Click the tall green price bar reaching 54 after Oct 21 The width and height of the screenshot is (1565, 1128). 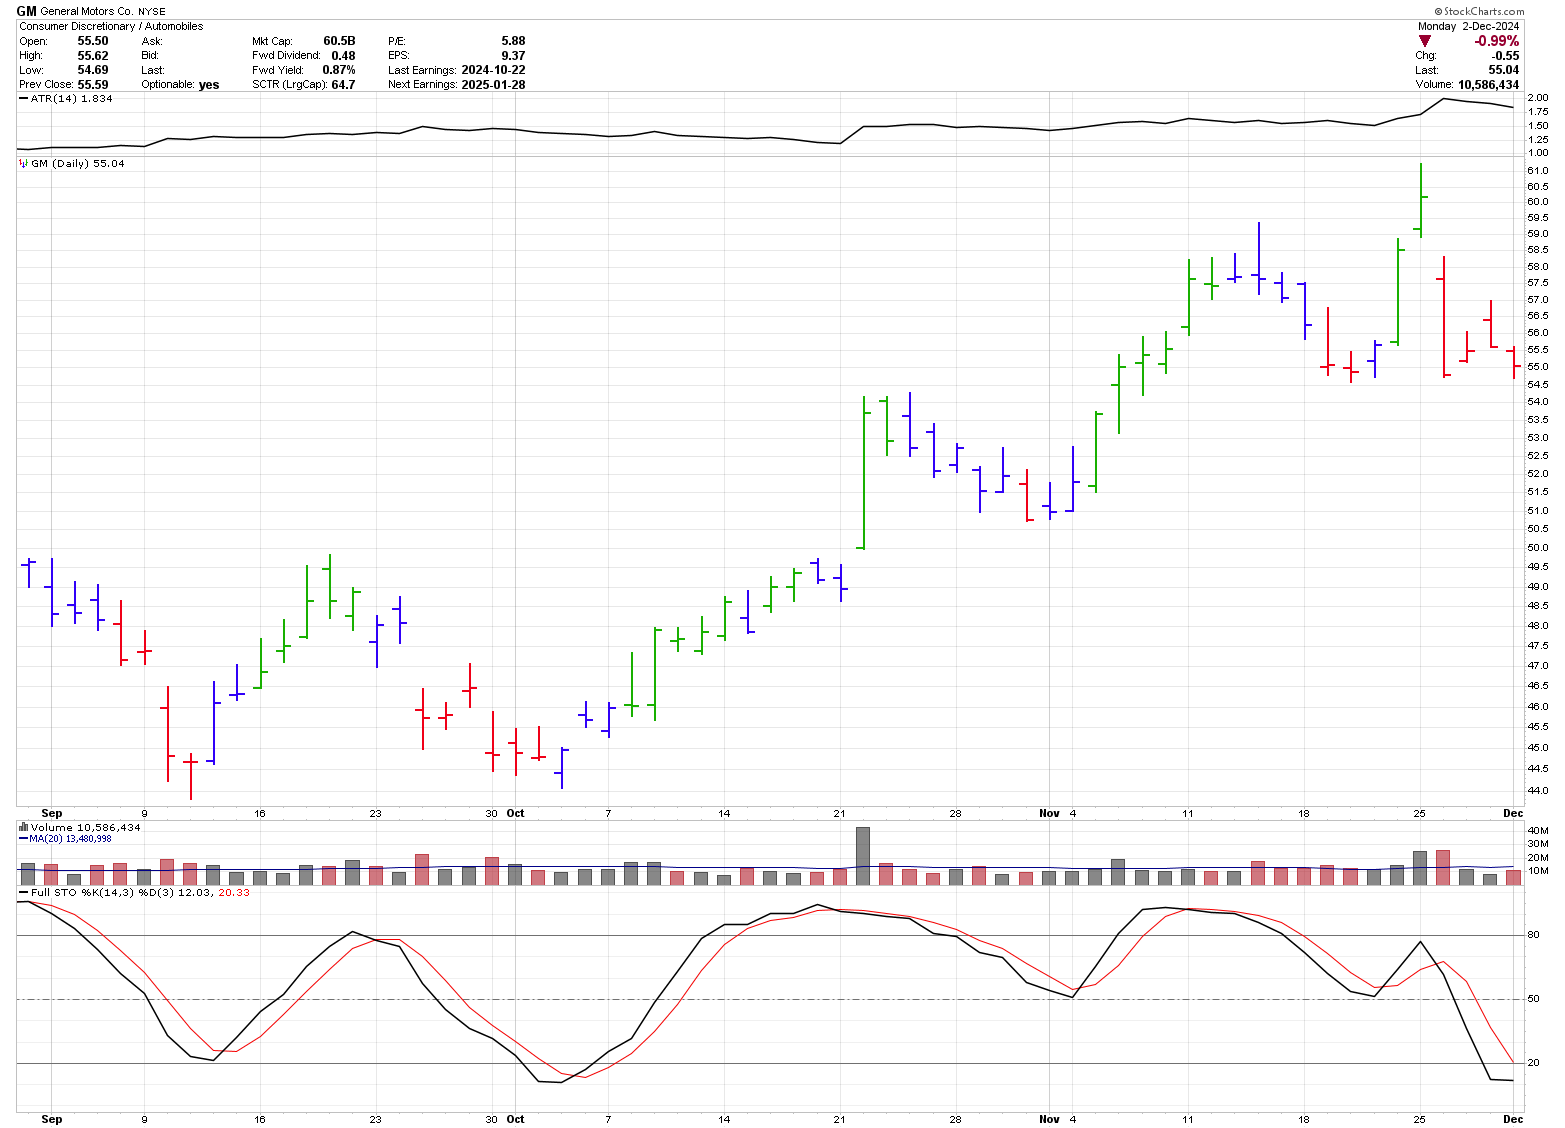pos(863,472)
